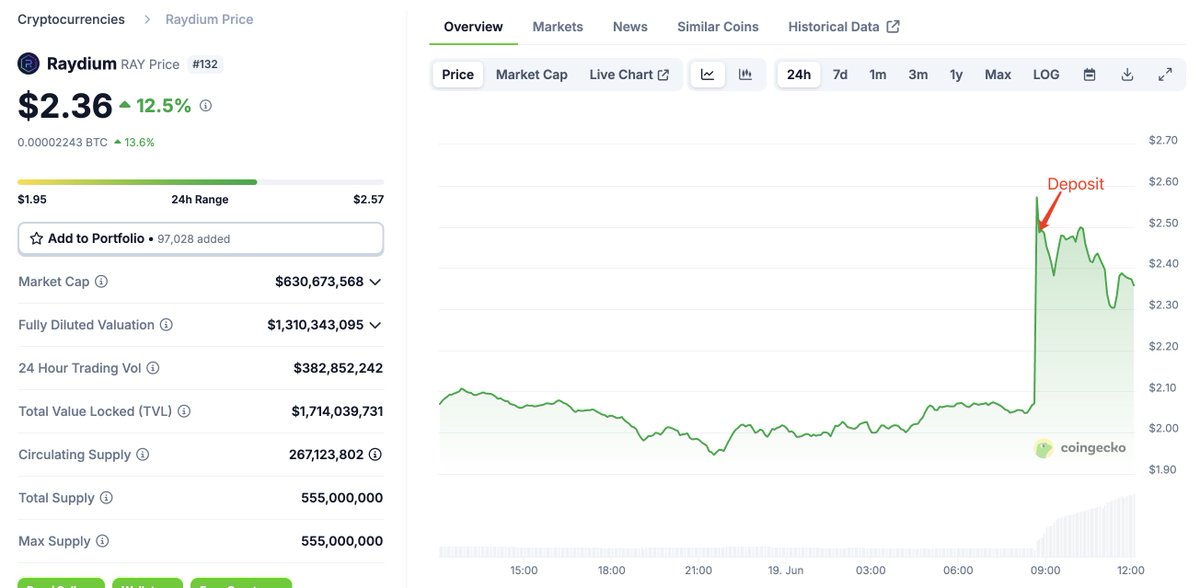Click Add to Portfolio button
Screen dimensions: 1200x588
pos(201,239)
